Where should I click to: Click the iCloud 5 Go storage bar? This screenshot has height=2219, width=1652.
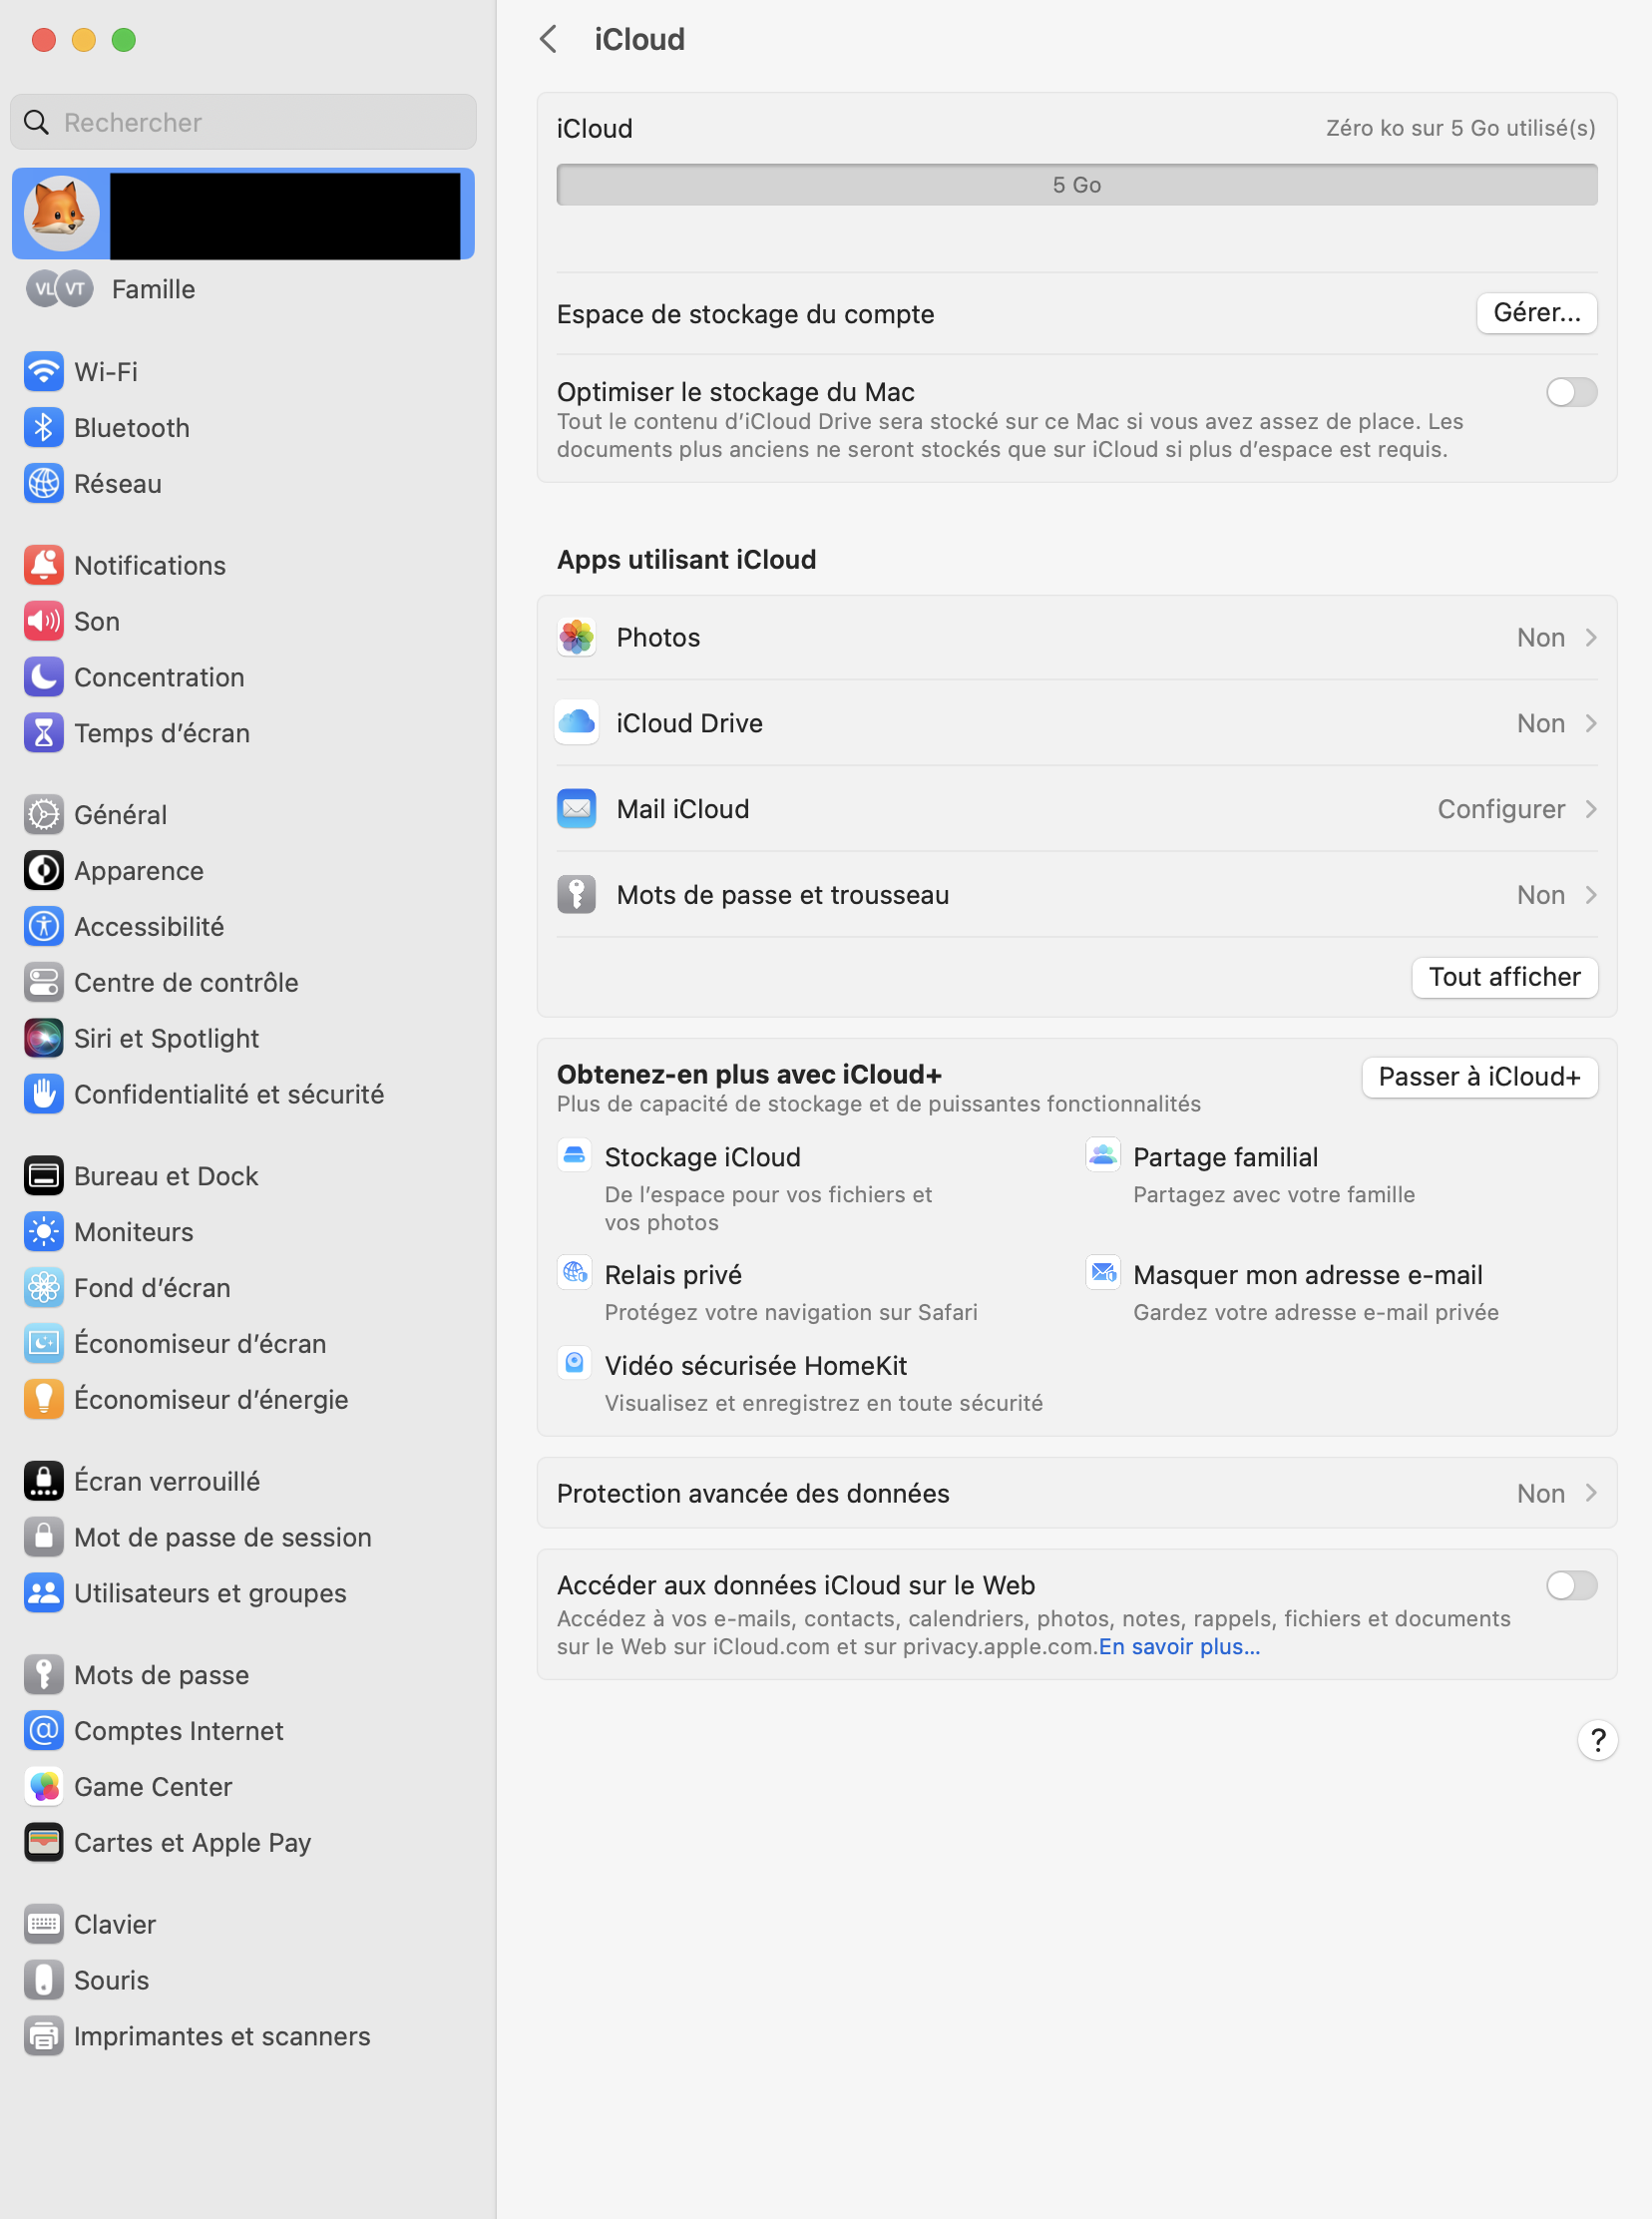click(x=1077, y=185)
